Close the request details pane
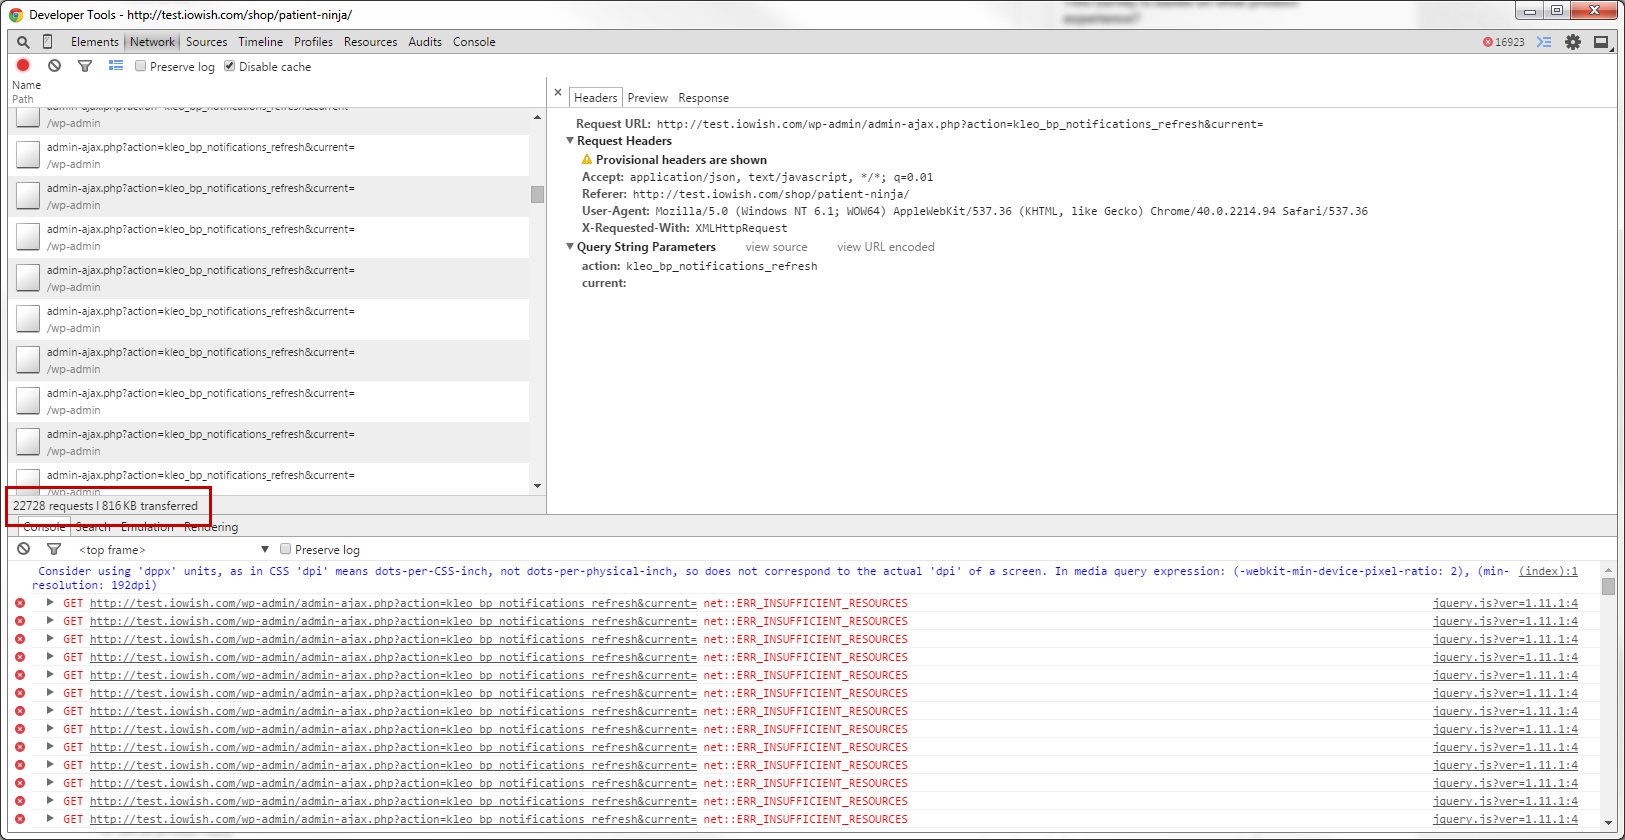This screenshot has width=1625, height=840. 558,92
